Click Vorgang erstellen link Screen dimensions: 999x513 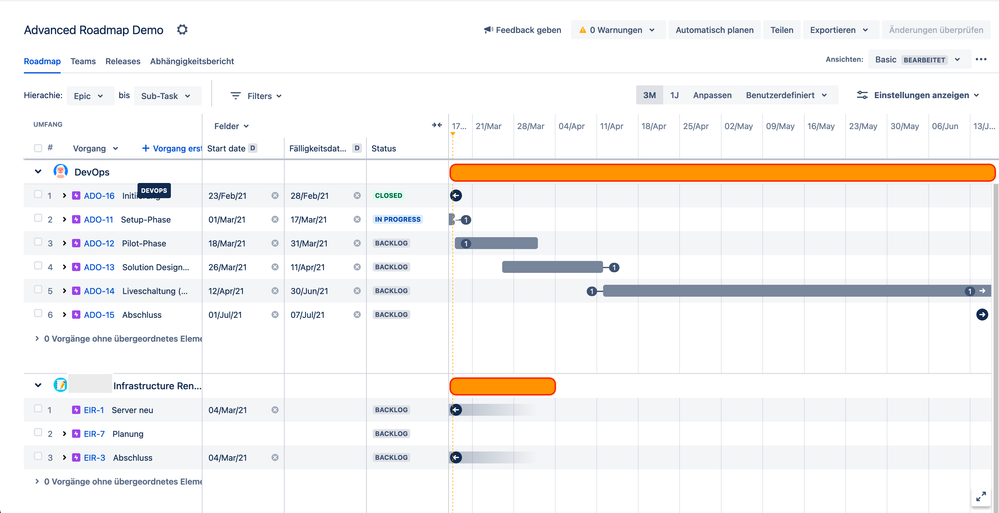coord(171,148)
